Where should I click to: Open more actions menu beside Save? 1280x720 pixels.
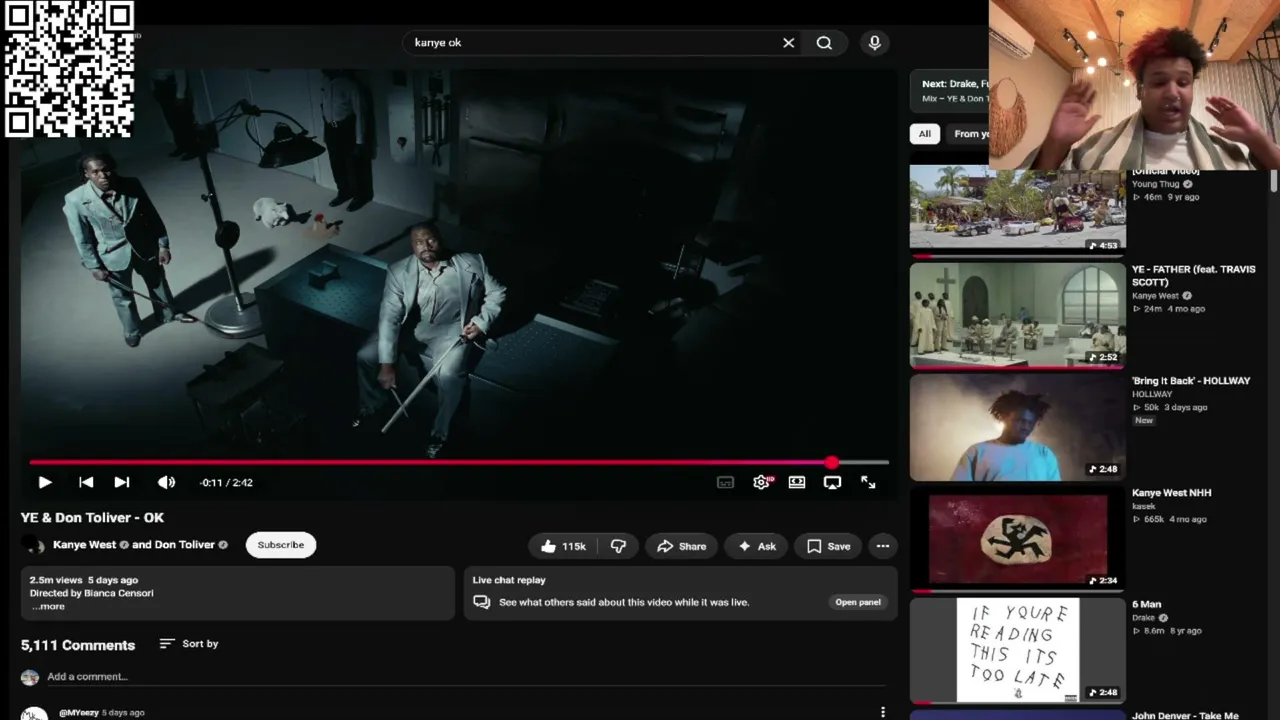(883, 546)
